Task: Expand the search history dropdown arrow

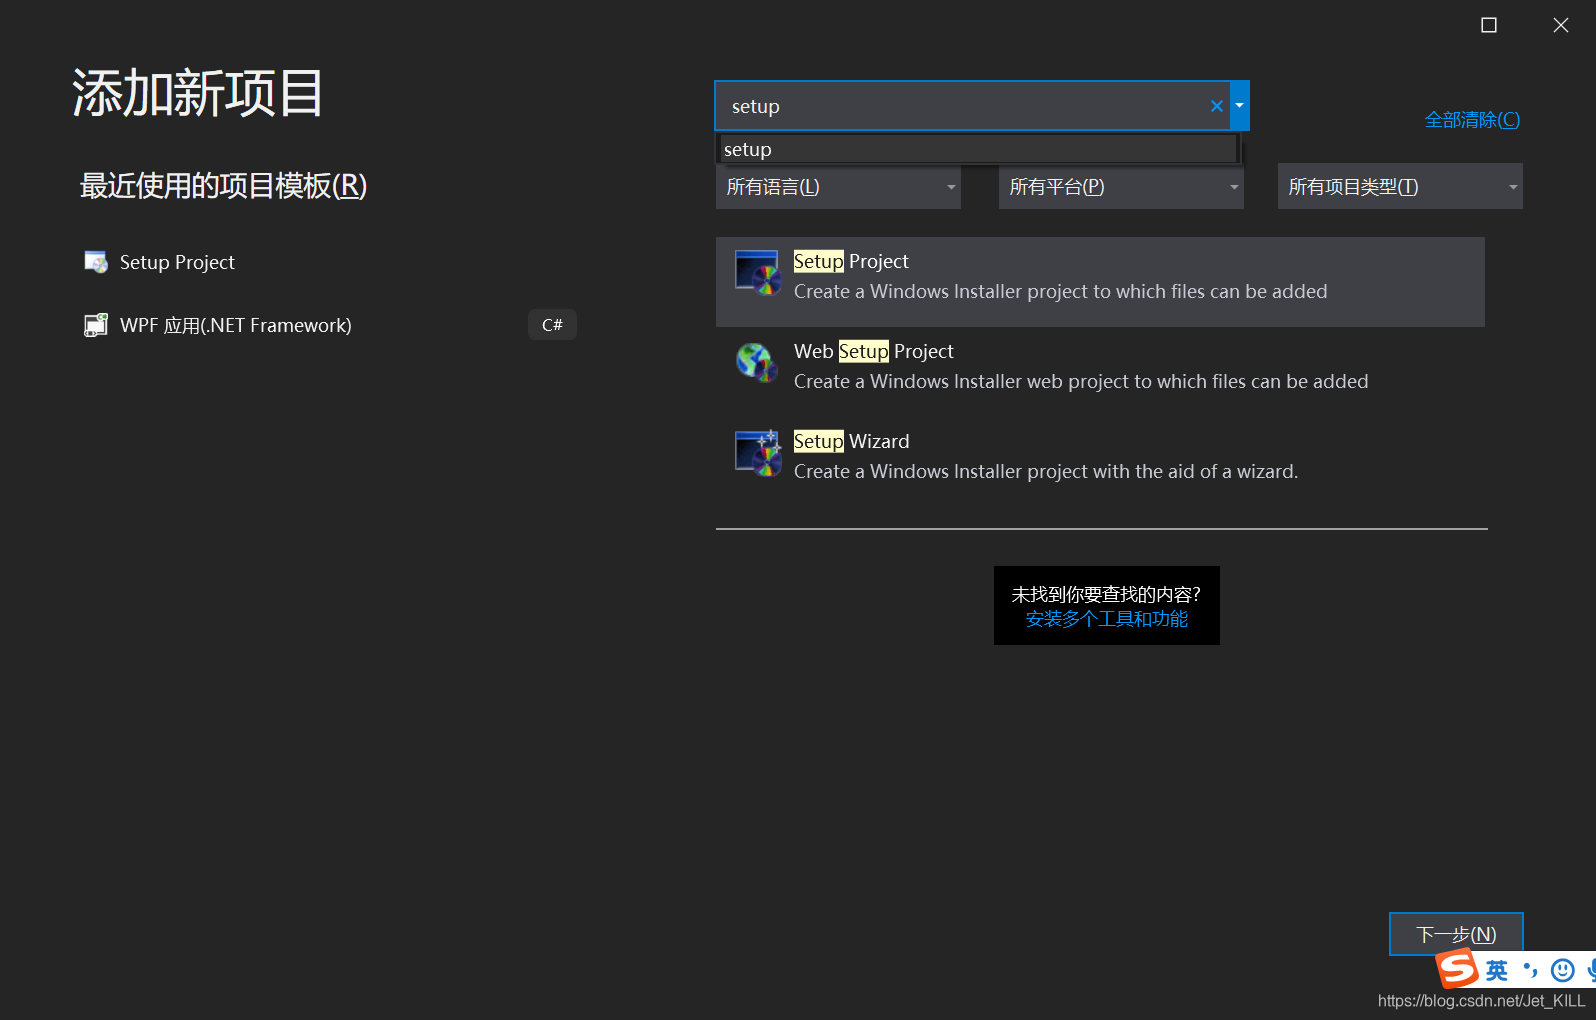Action: [1239, 106]
